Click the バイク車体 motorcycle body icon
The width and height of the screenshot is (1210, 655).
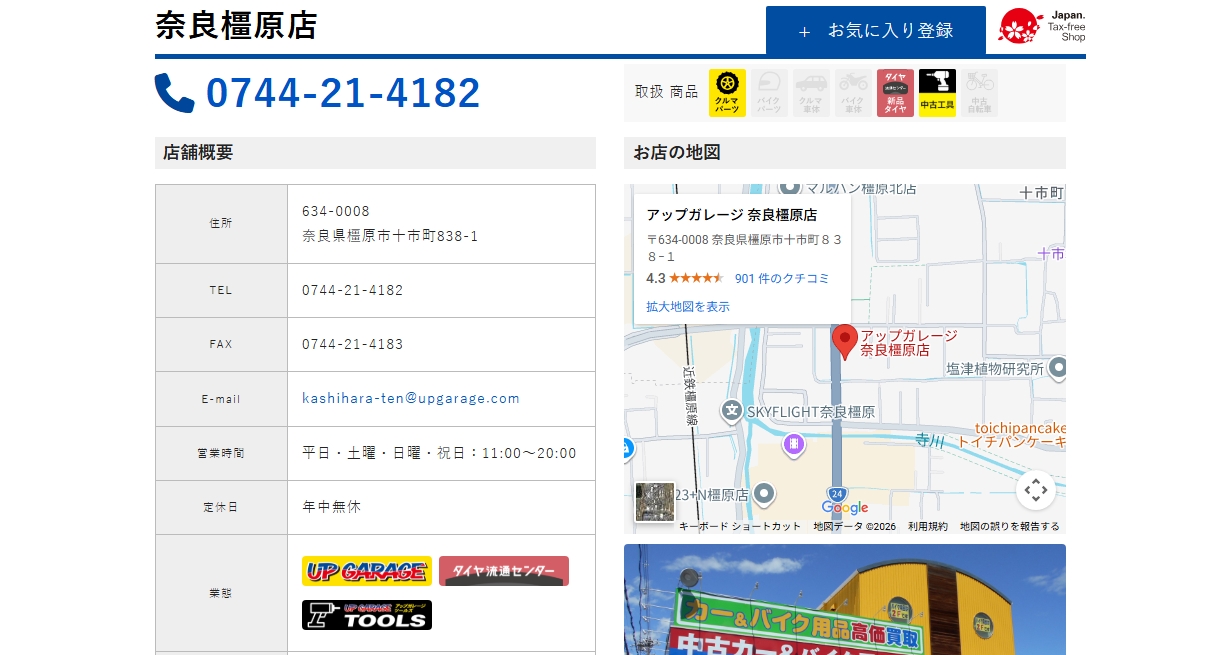pyautogui.click(x=852, y=92)
